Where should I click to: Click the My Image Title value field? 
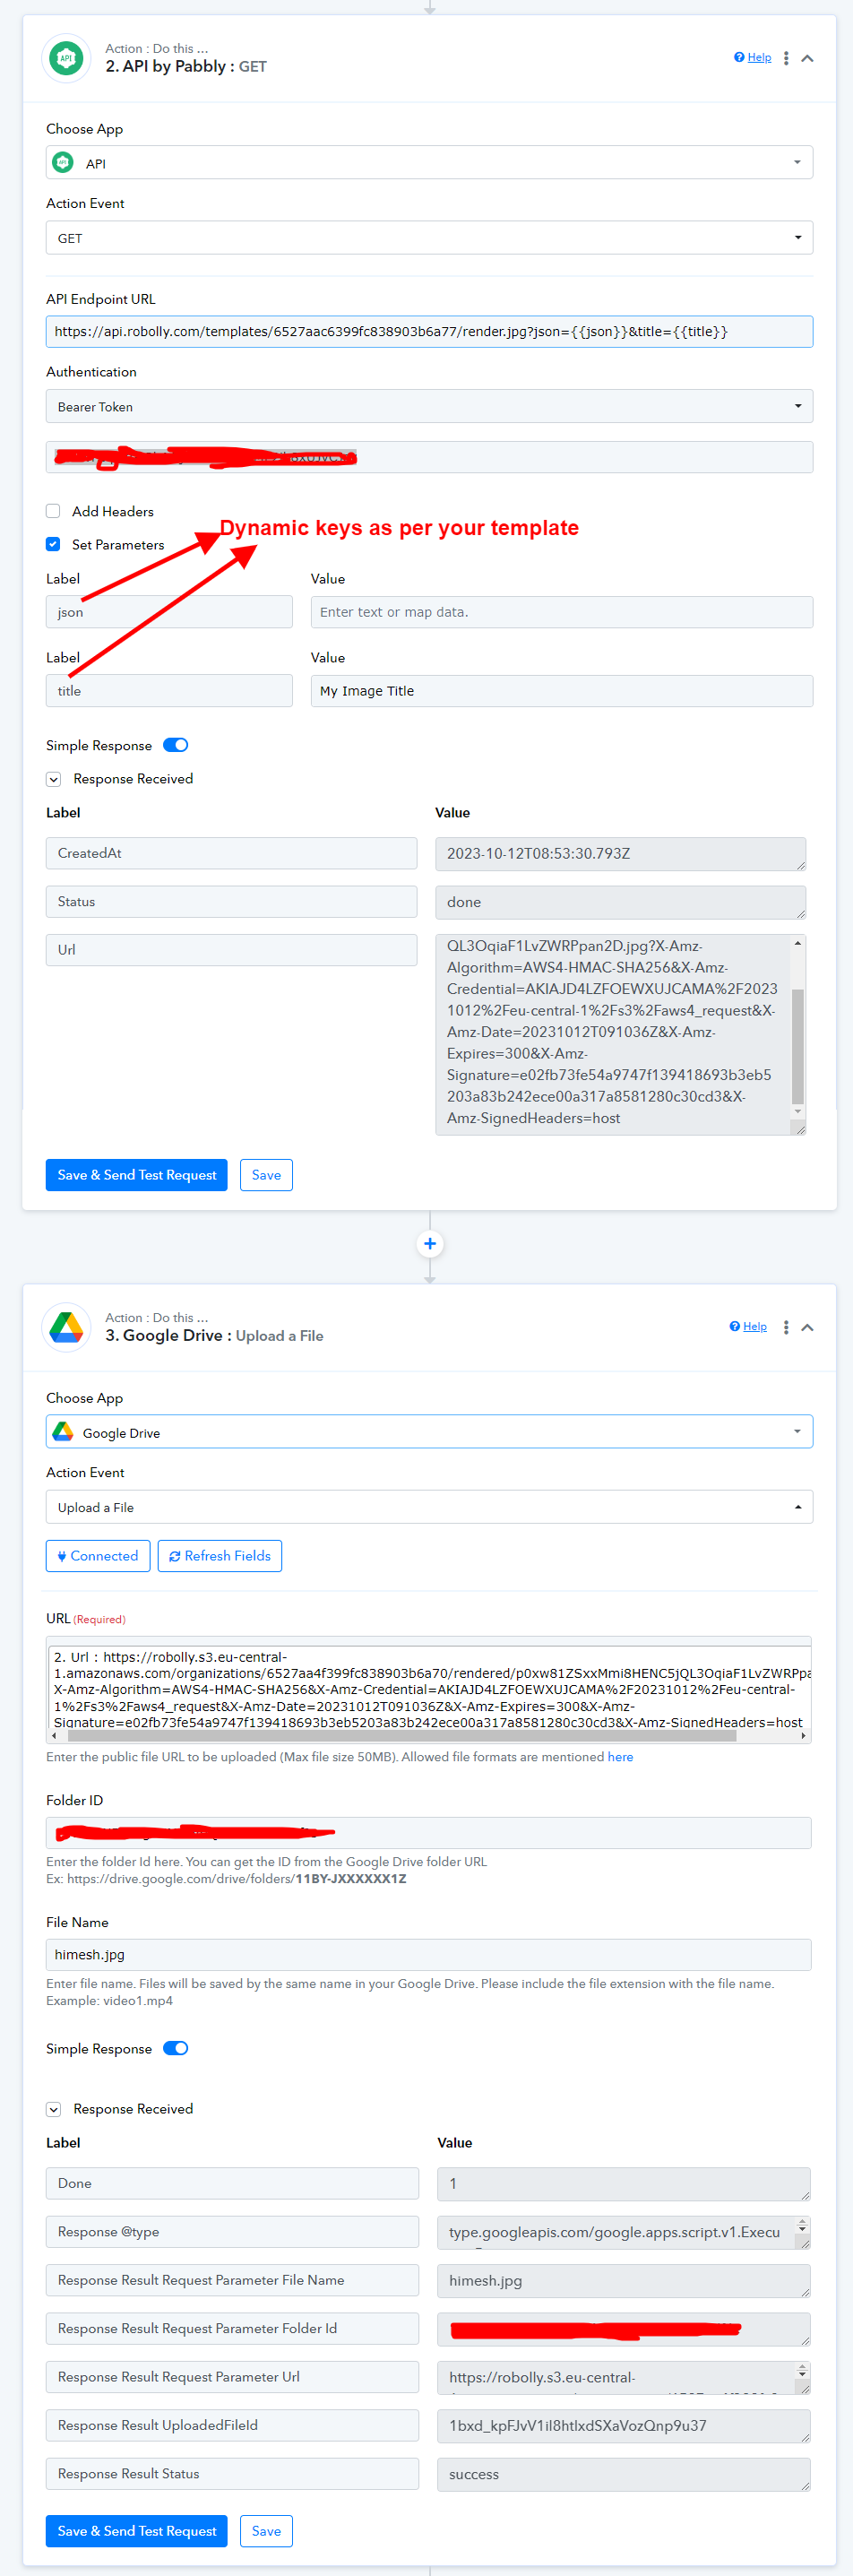[x=561, y=691]
